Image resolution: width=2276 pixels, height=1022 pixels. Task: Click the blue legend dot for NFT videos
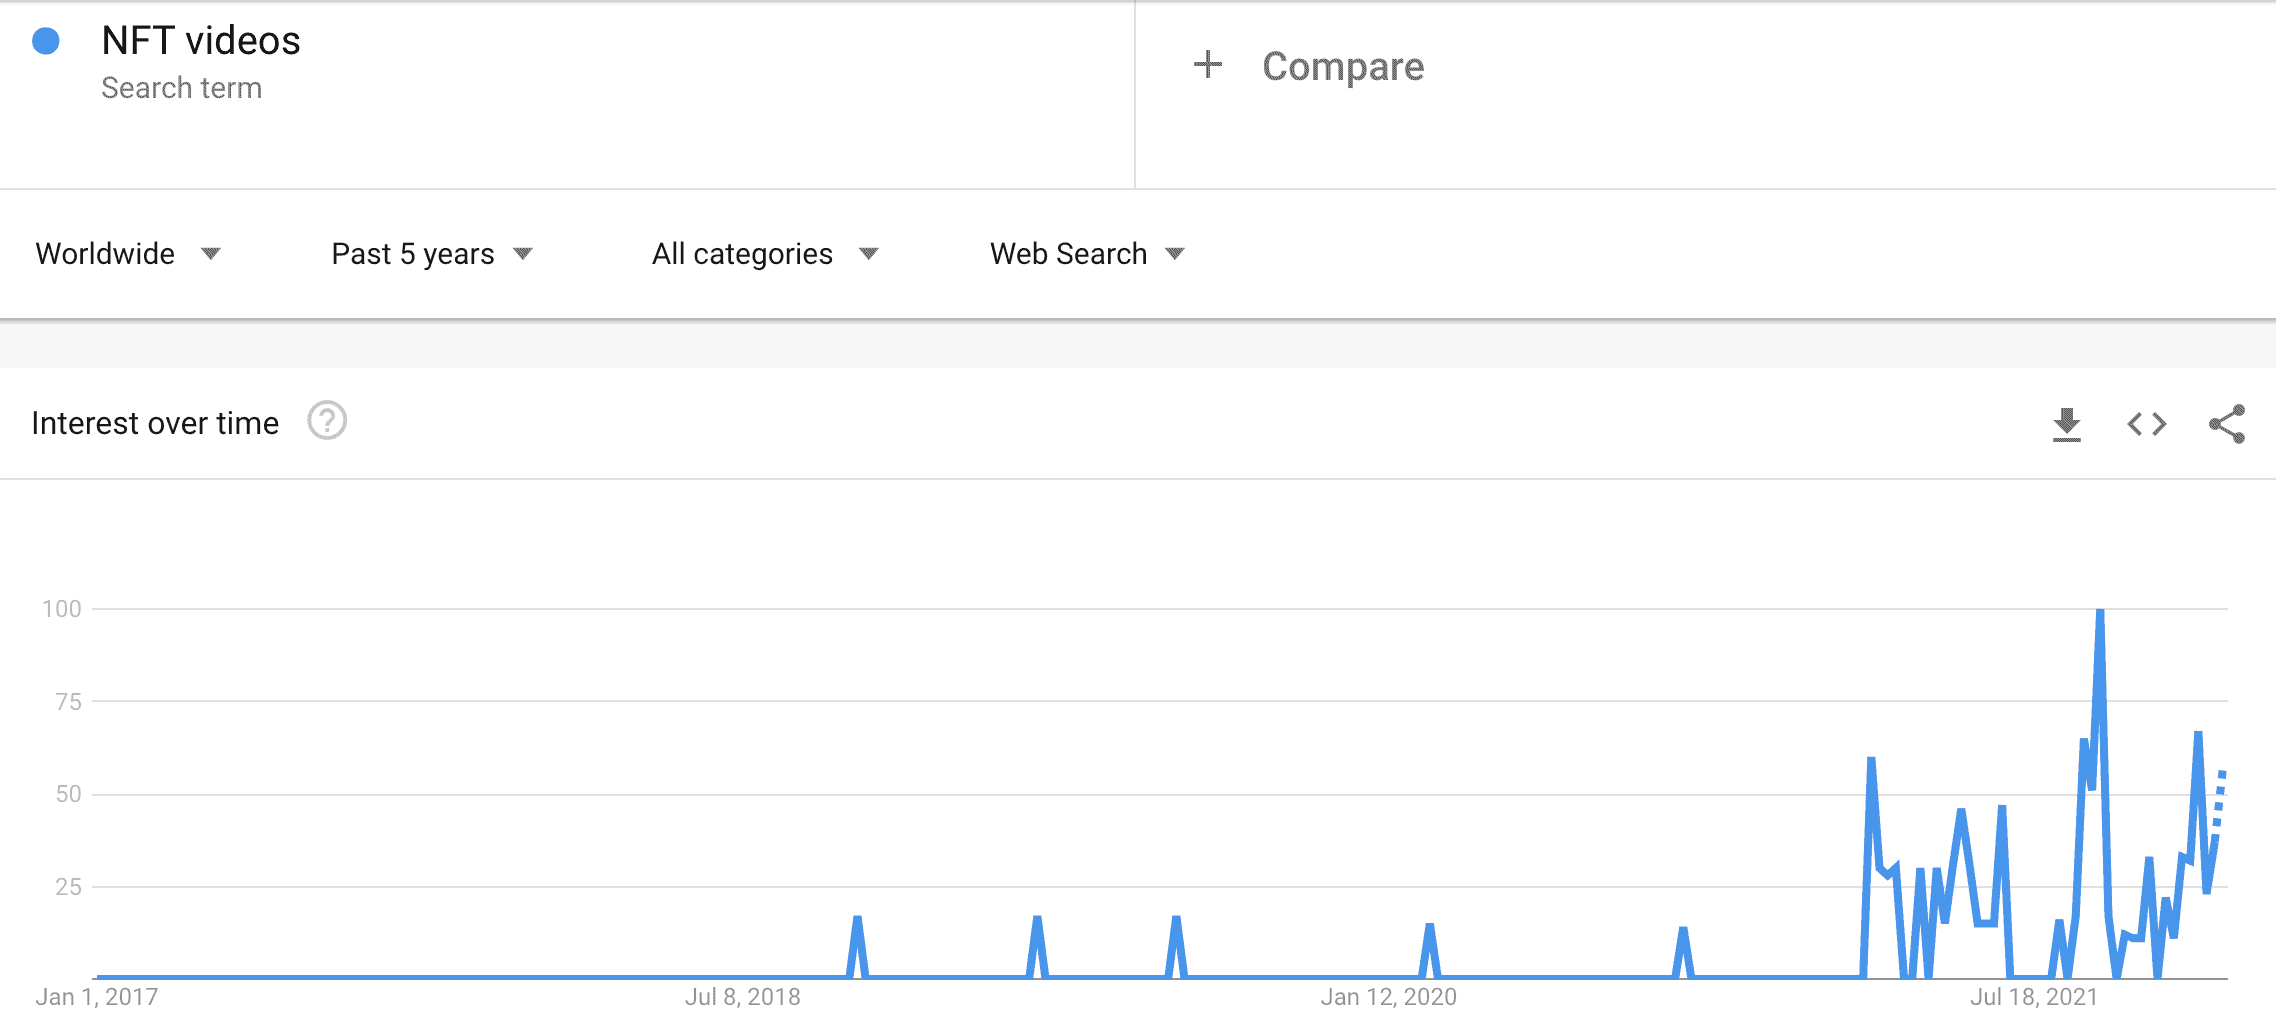(x=43, y=41)
